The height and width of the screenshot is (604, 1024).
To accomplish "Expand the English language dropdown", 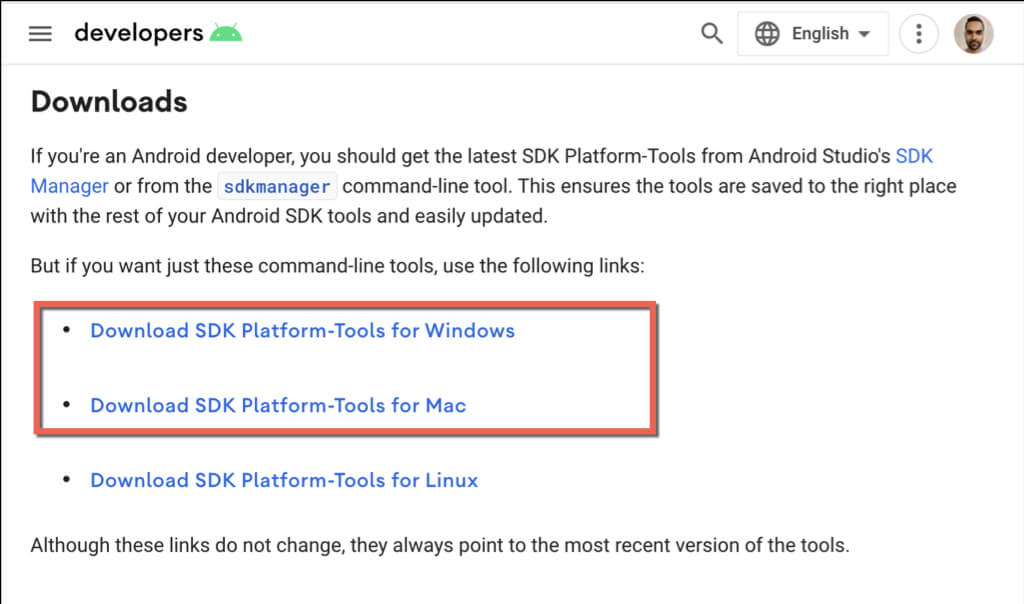I will pos(820,34).
